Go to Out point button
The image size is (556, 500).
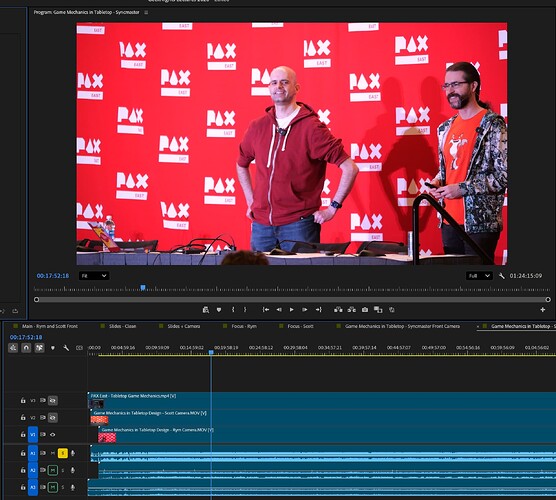318,310
